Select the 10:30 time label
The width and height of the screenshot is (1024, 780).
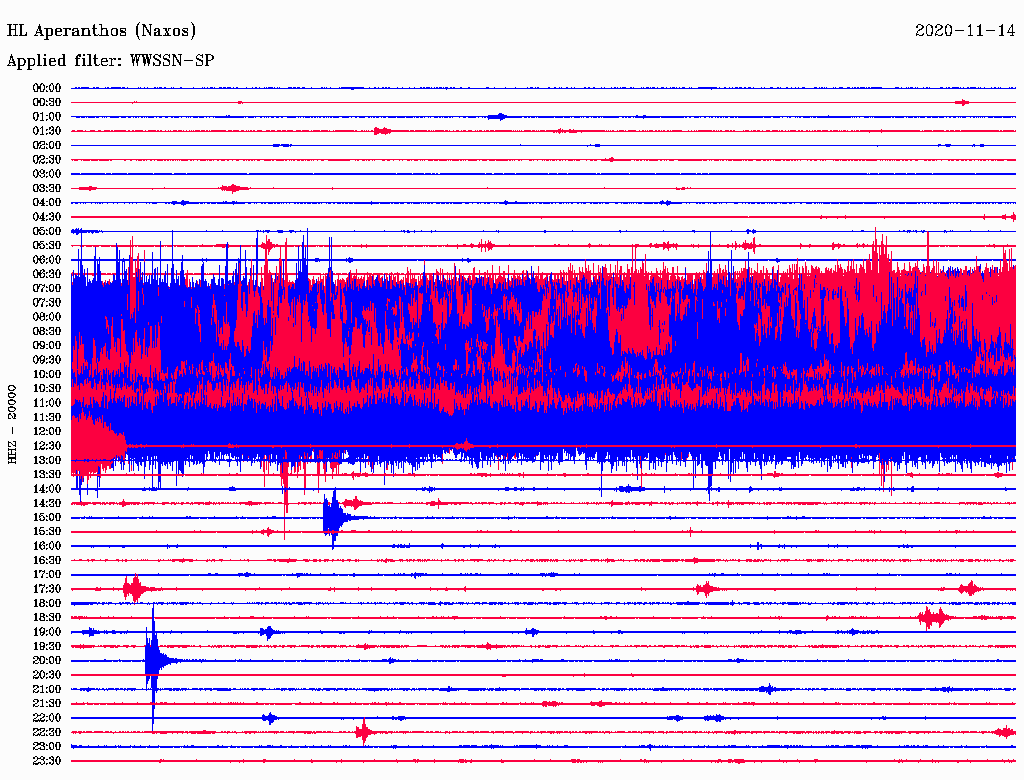click(x=47, y=389)
